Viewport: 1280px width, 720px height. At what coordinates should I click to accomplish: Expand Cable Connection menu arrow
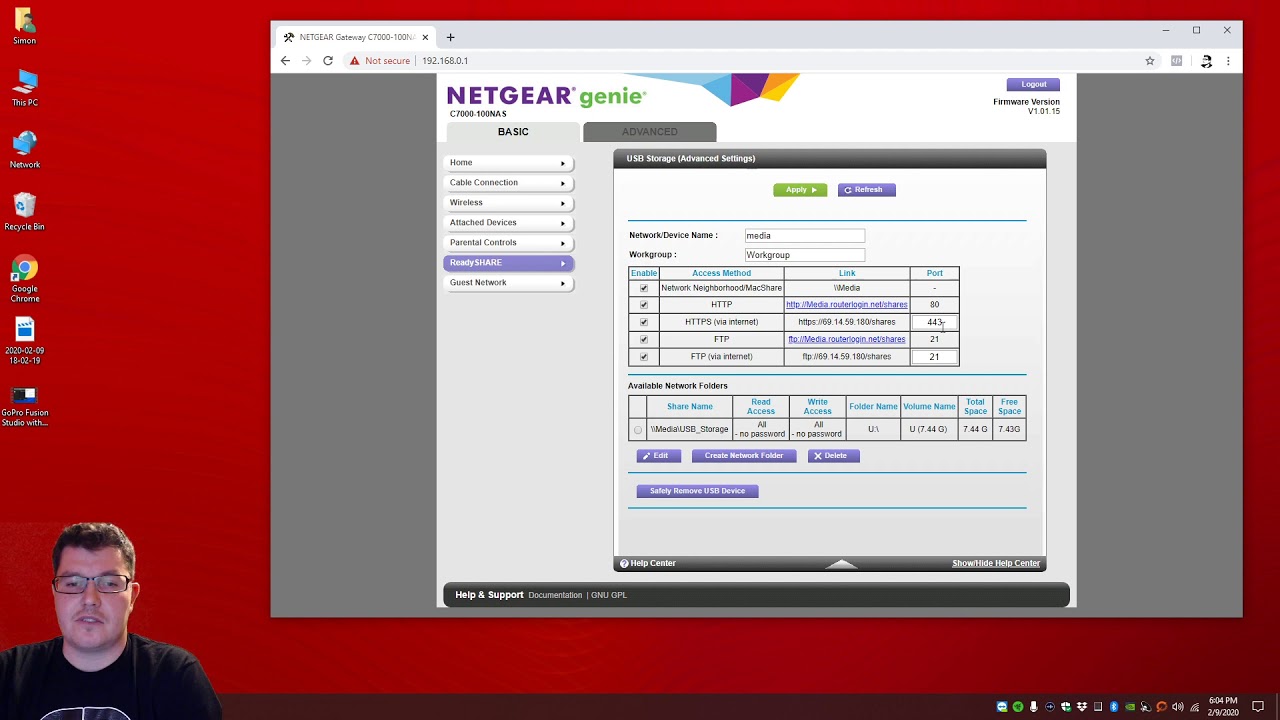pyautogui.click(x=562, y=183)
